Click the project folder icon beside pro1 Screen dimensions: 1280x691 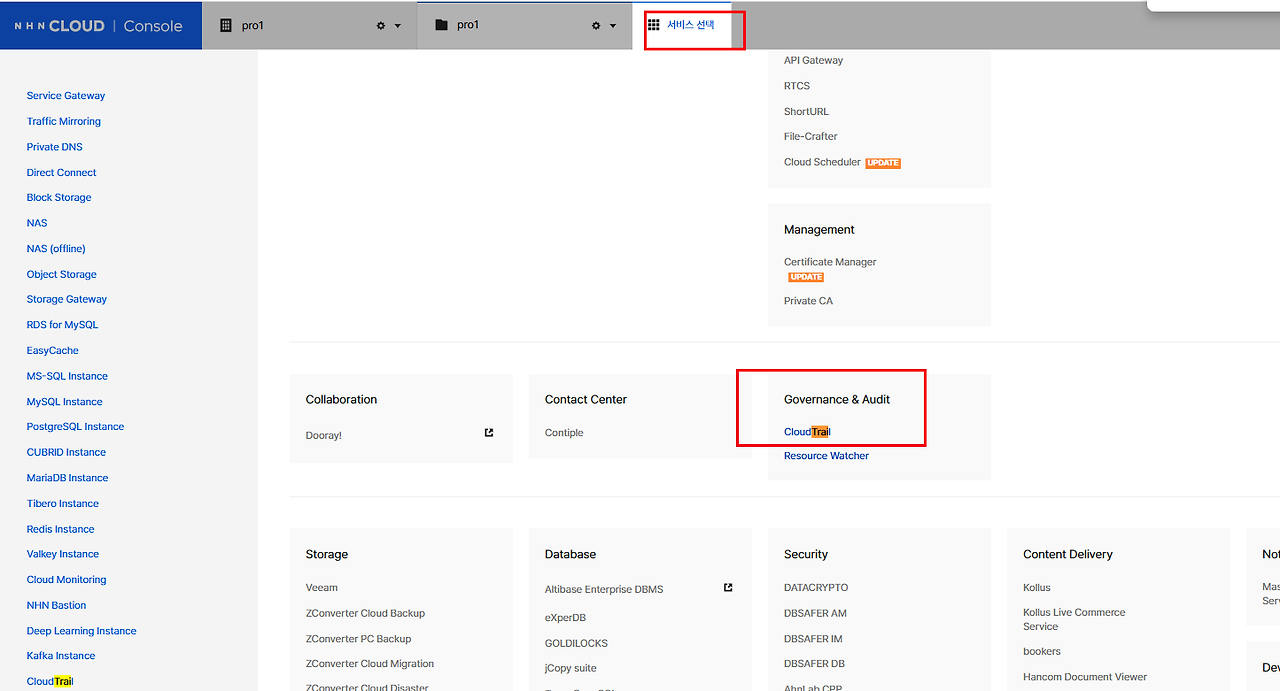pyautogui.click(x=441, y=25)
